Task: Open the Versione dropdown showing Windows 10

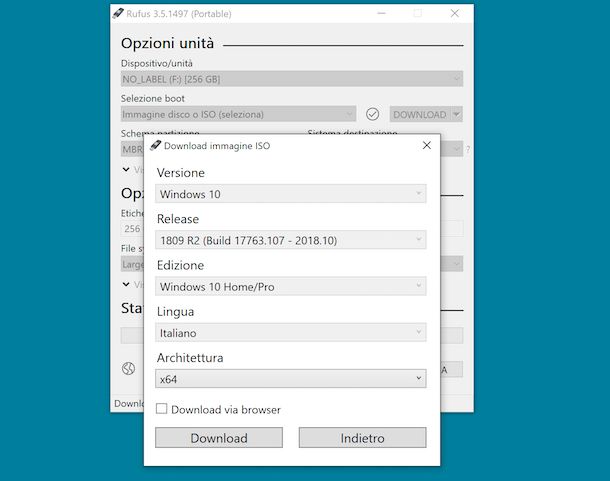Action: point(291,194)
